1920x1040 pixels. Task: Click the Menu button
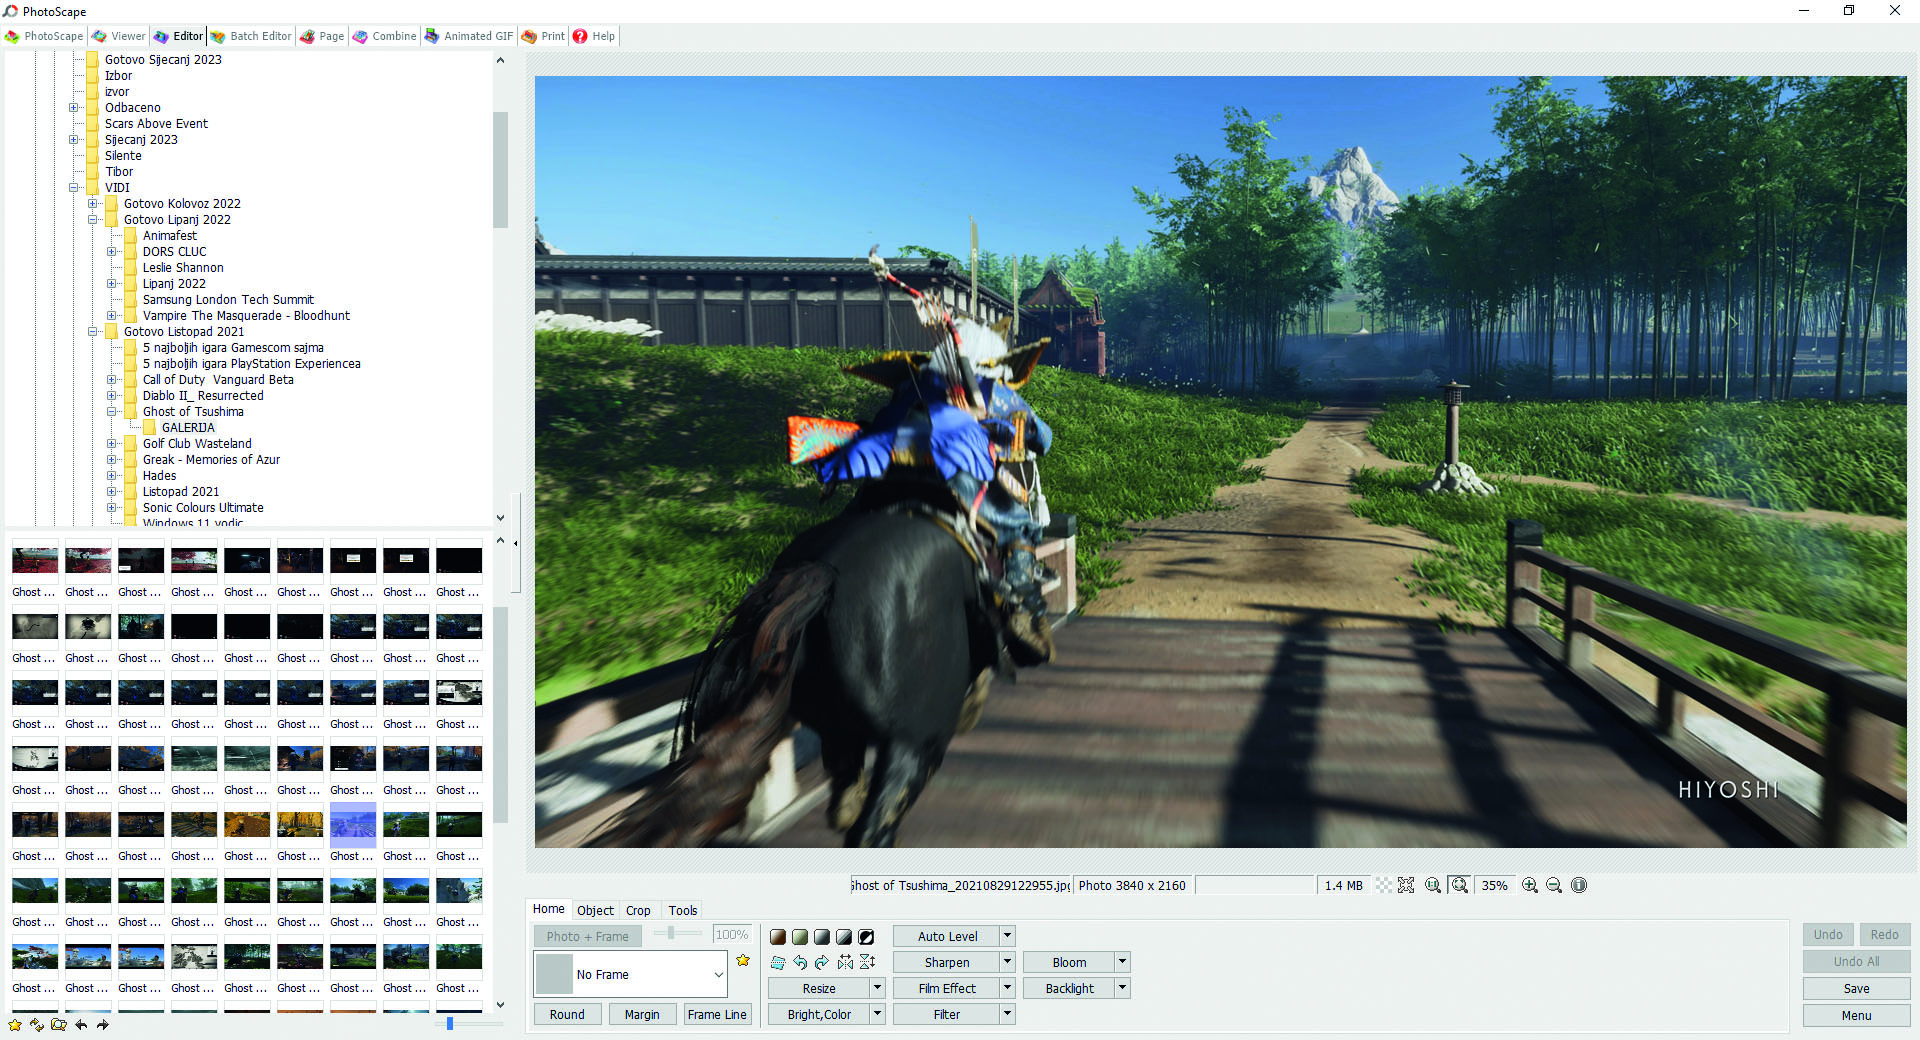click(x=1856, y=1015)
